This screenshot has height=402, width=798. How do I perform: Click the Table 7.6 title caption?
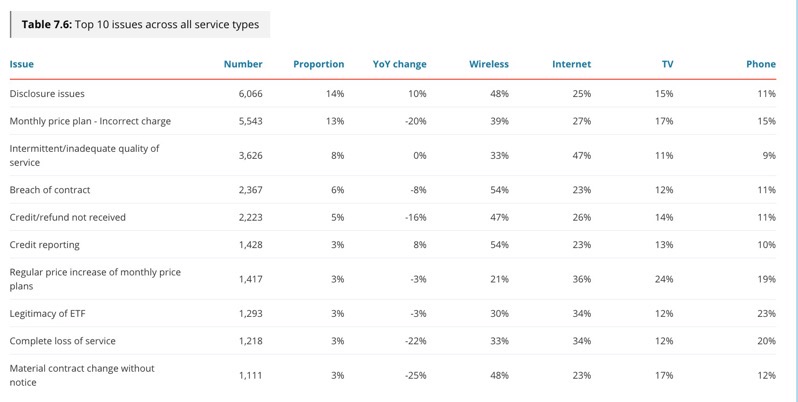pos(140,24)
